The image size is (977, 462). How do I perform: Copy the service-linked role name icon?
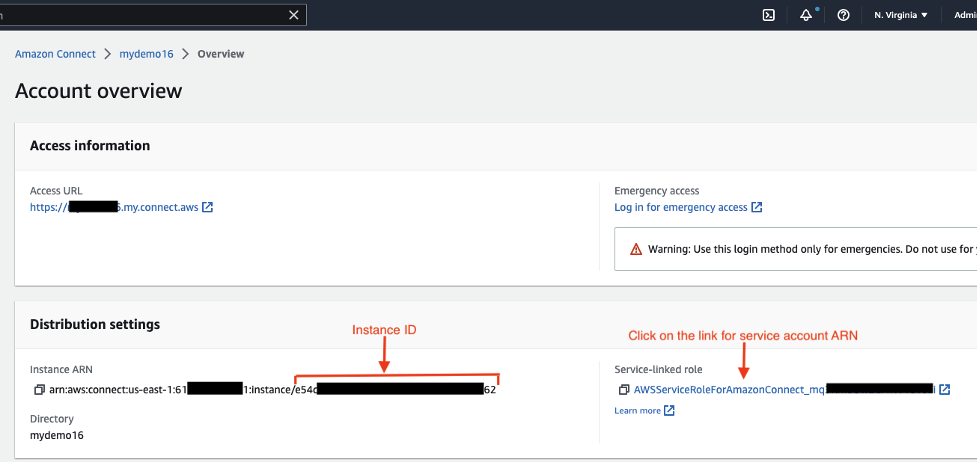(x=623, y=389)
